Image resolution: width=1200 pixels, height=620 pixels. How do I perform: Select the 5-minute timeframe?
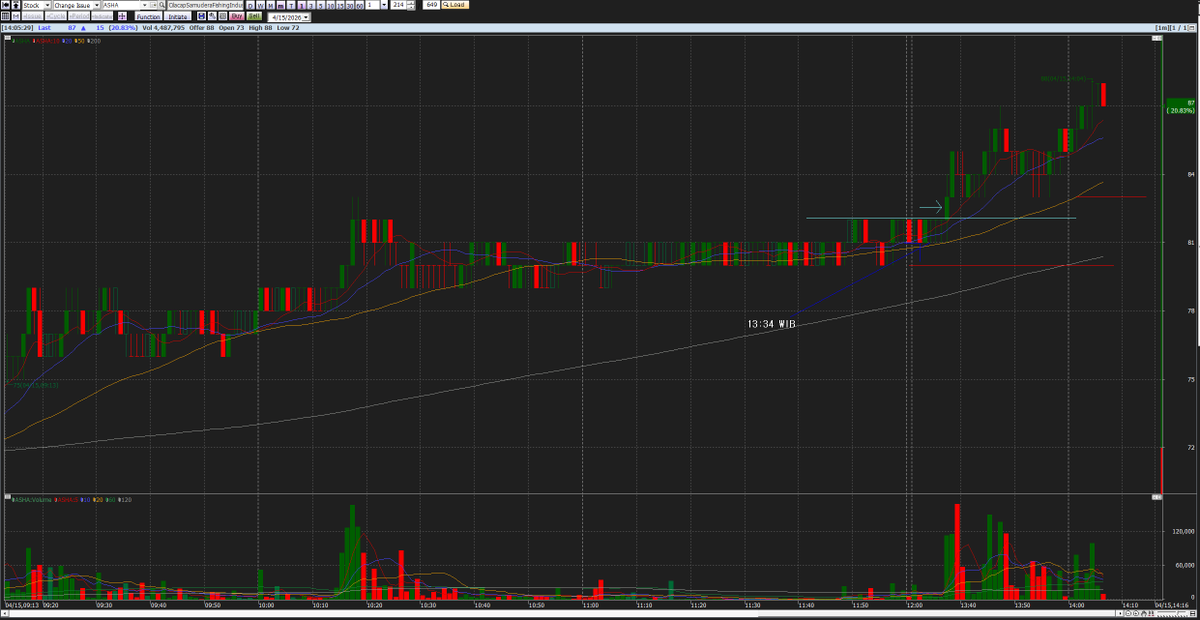coord(320,6)
